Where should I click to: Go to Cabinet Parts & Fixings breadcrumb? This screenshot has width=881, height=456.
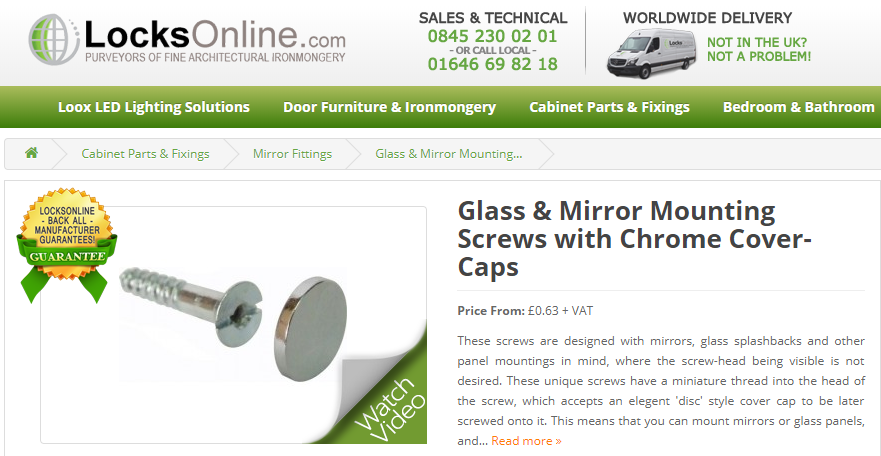[146, 153]
